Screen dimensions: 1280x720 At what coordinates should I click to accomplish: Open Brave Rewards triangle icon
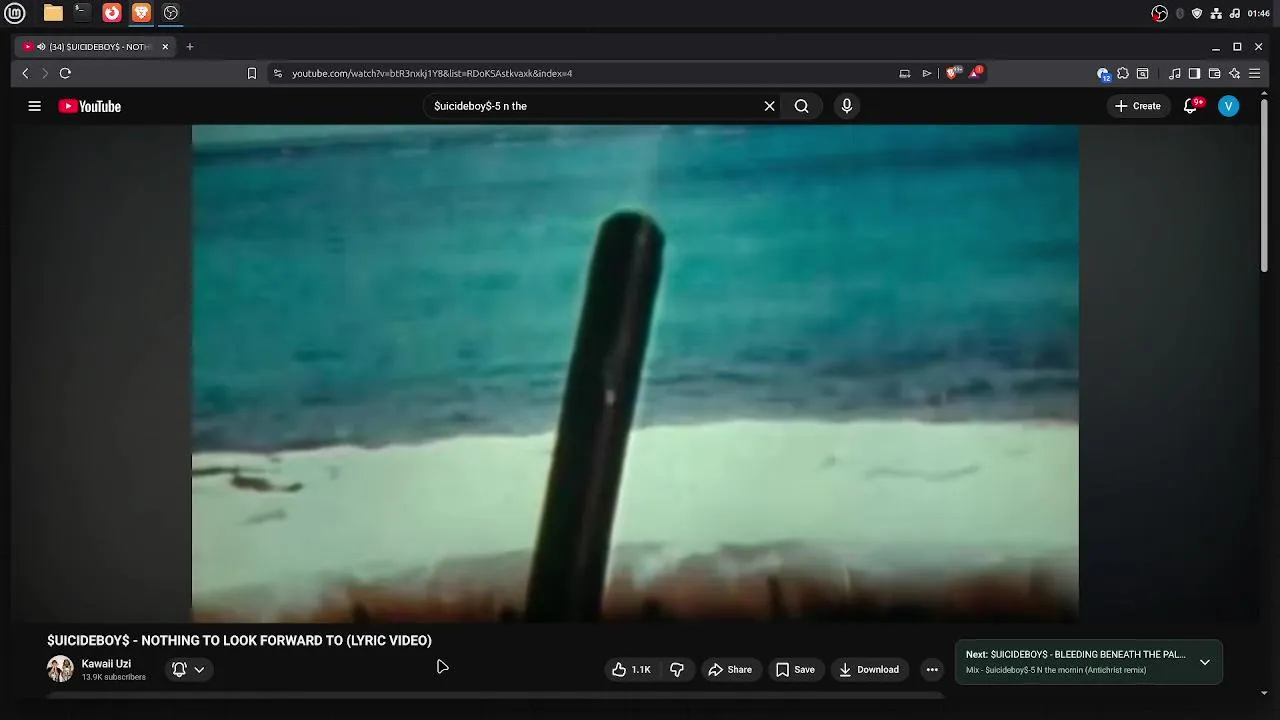pos(975,73)
